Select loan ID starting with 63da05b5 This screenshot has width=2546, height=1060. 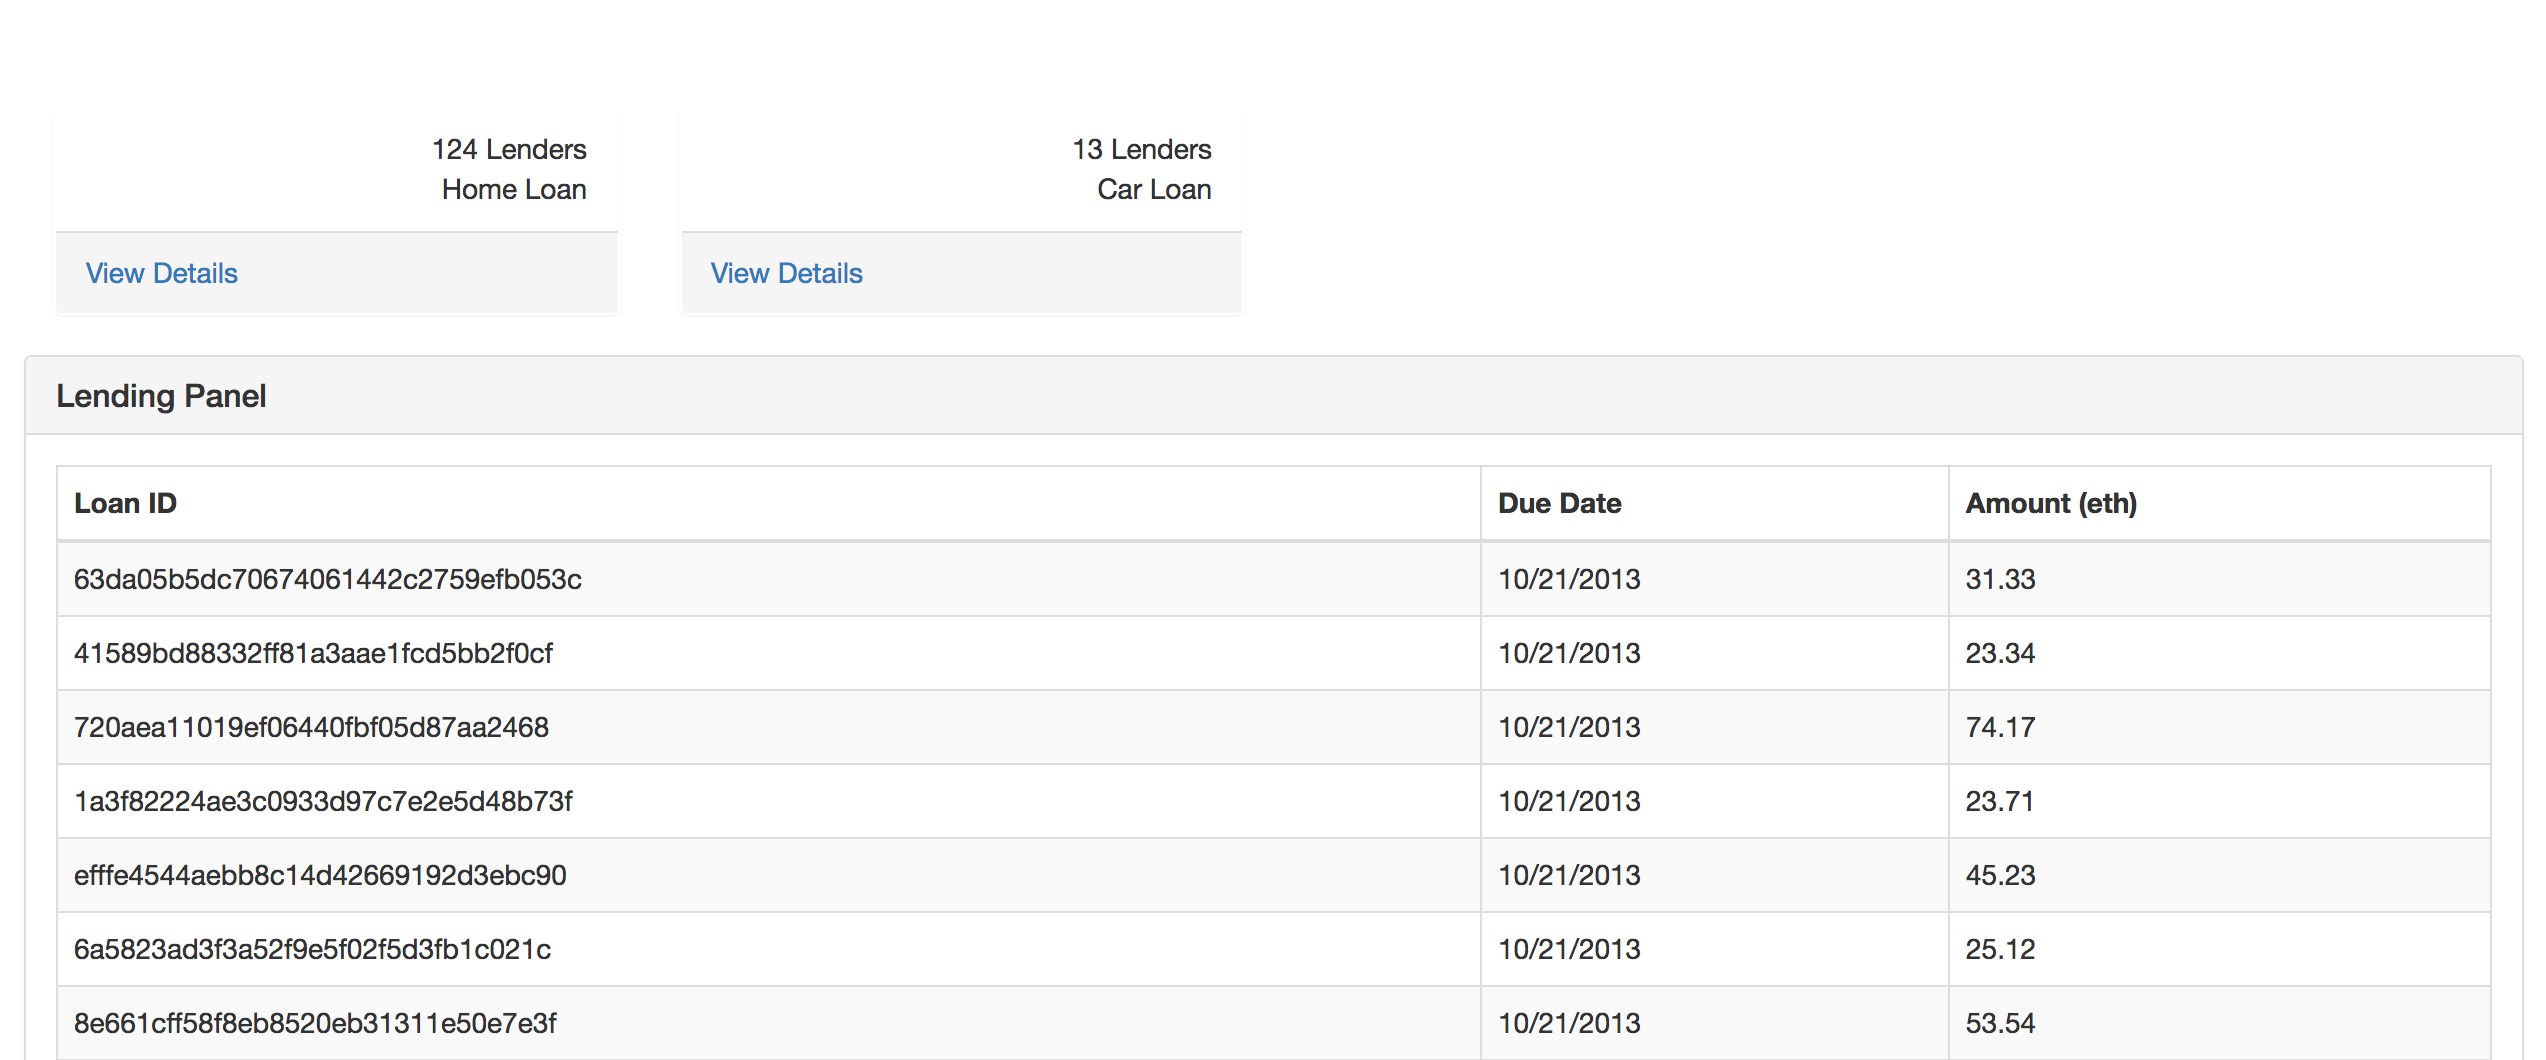pyautogui.click(x=328, y=579)
